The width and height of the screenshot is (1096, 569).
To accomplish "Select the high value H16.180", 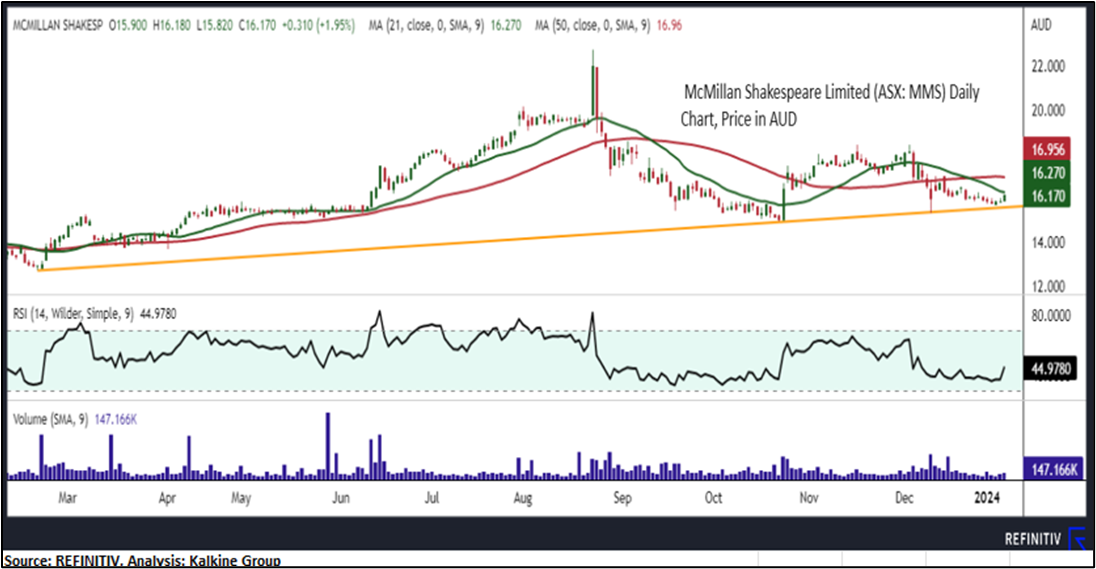I will [172, 26].
